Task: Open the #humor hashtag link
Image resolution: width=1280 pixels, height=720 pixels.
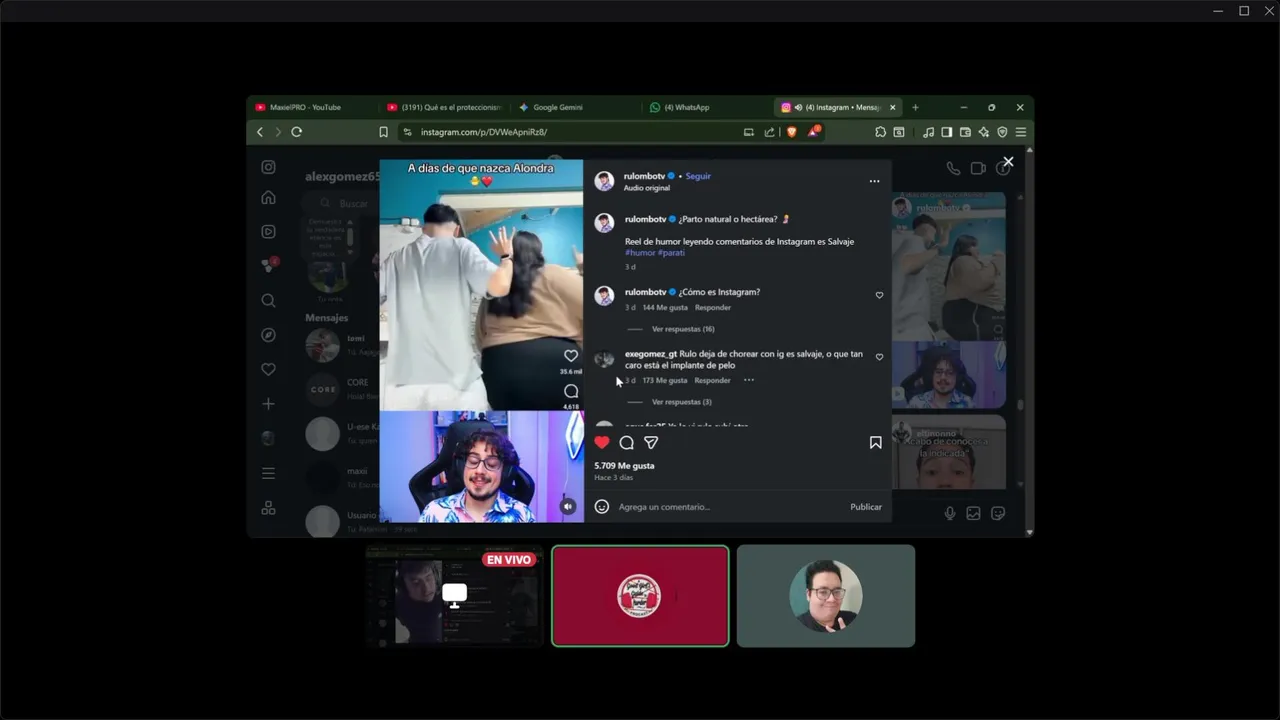Action: 640,253
